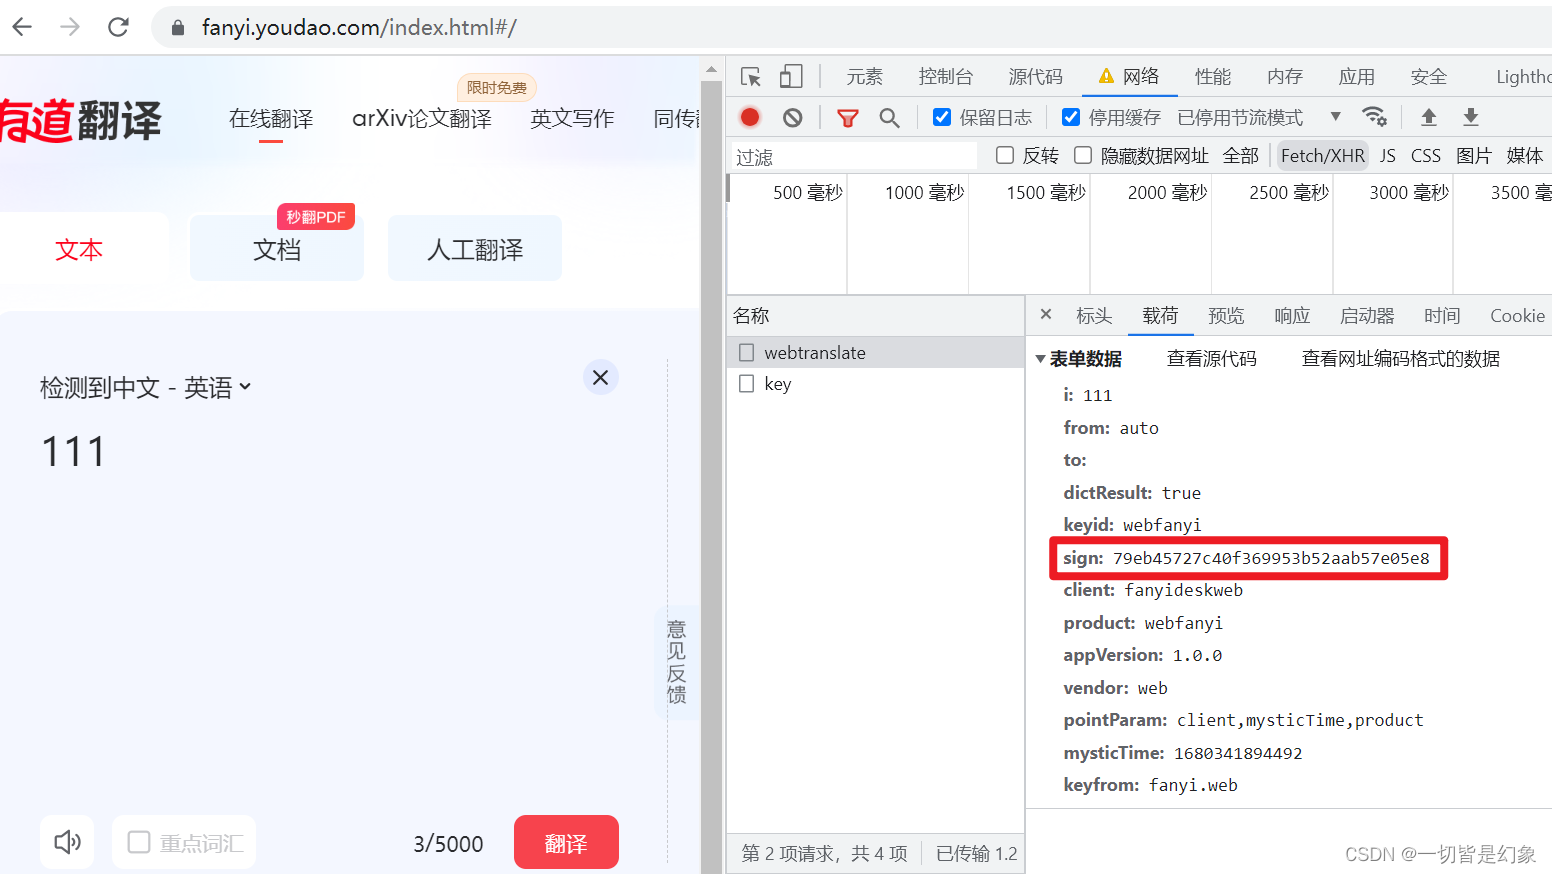Viewport: 1552px width, 874px height.
Task: Open 在线翻译 nav item
Action: tap(271, 119)
